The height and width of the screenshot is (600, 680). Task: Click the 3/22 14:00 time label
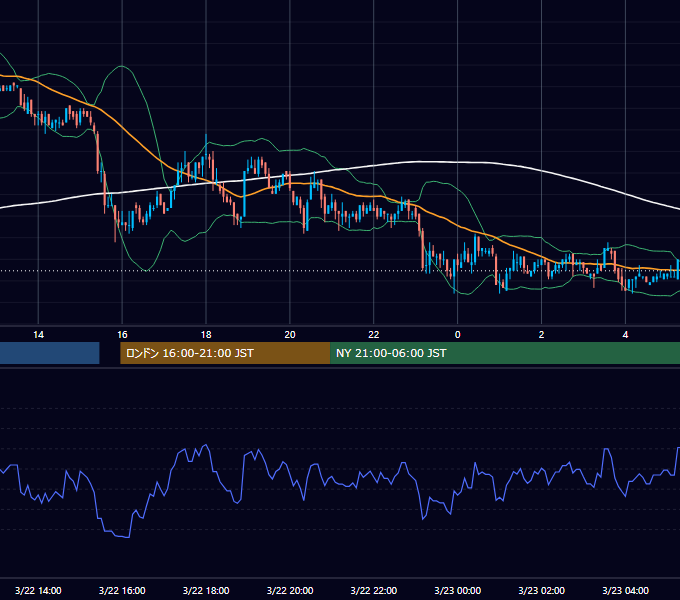38,590
